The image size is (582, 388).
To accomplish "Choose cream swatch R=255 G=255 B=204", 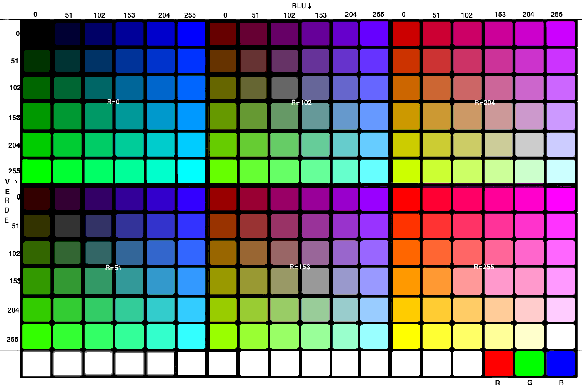I will click(x=529, y=336).
